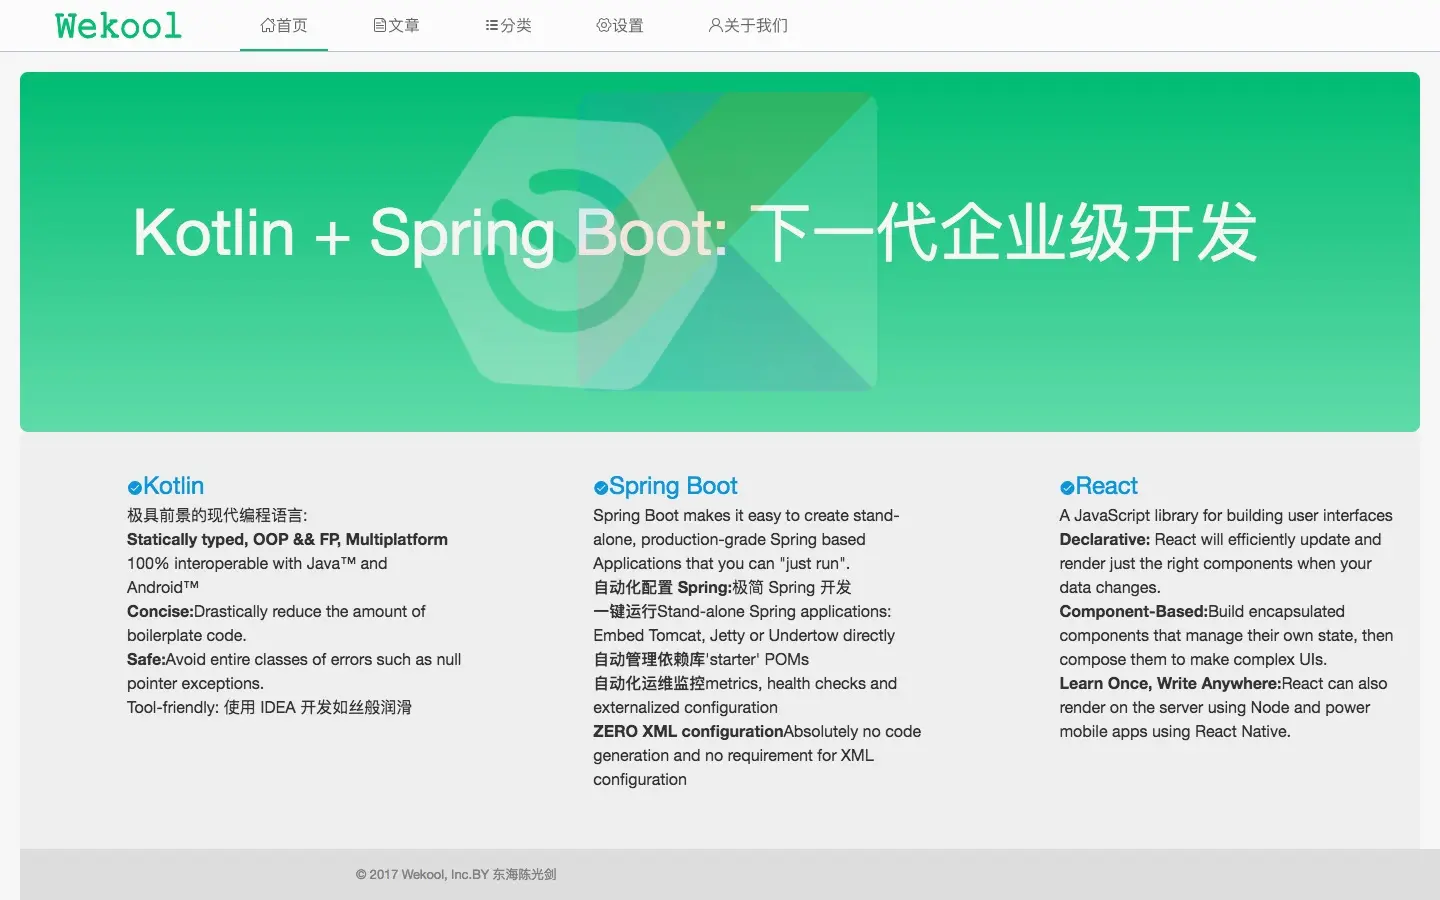Click the gear icon beside 设置
The height and width of the screenshot is (900, 1440).
point(604,25)
